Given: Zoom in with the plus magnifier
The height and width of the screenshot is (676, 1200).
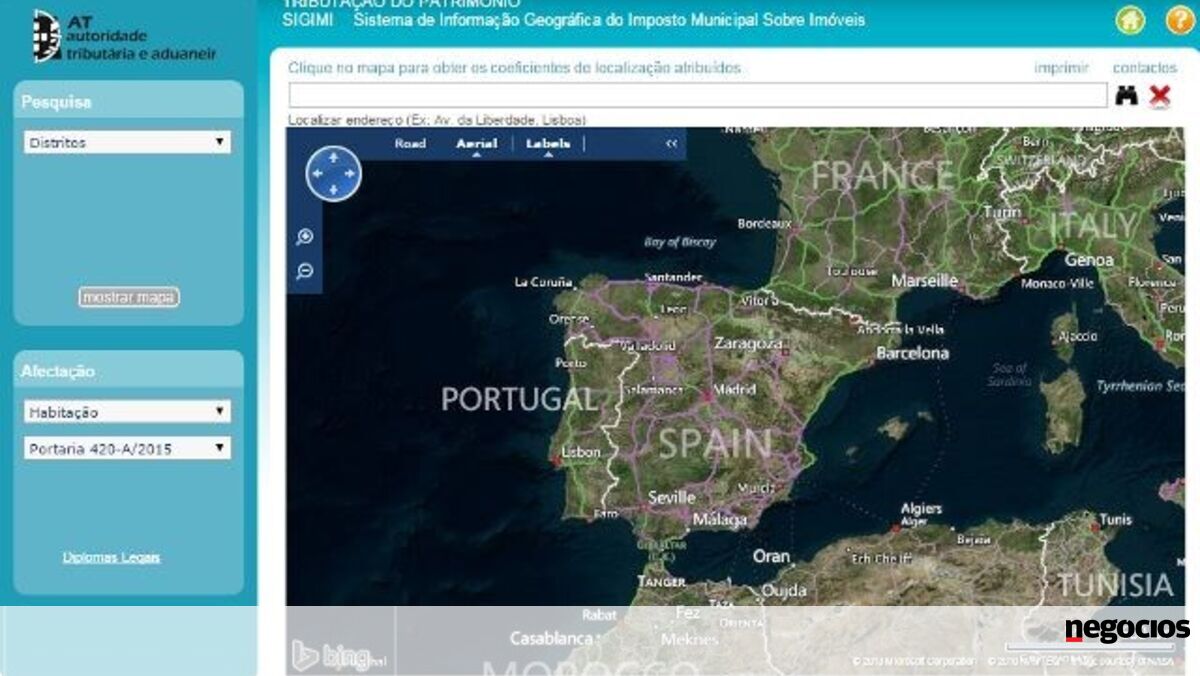Looking at the screenshot, I should 305,237.
